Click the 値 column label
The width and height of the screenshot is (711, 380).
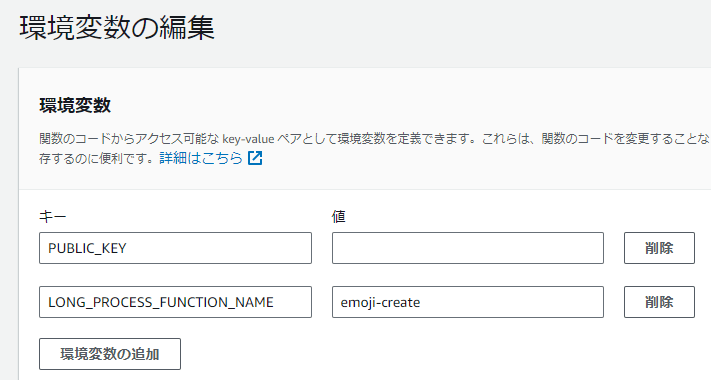tap(338, 217)
